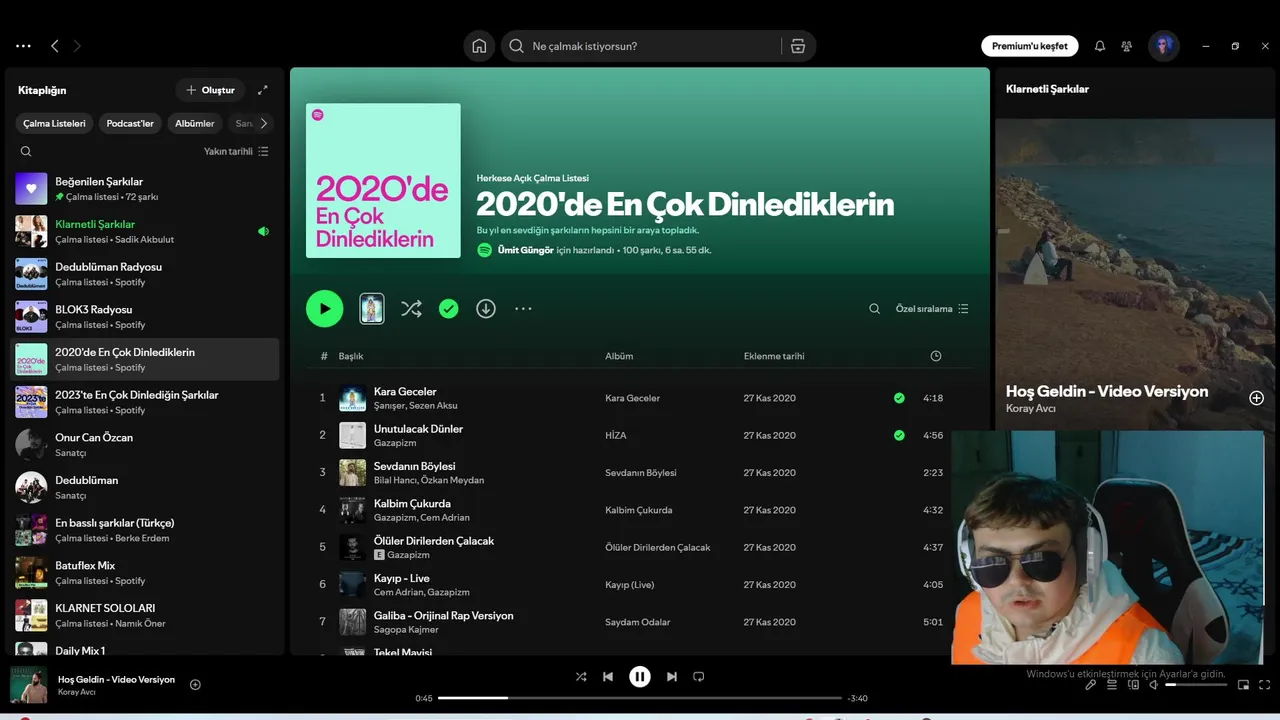
Task: Seek on the song progress bar
Action: point(640,698)
